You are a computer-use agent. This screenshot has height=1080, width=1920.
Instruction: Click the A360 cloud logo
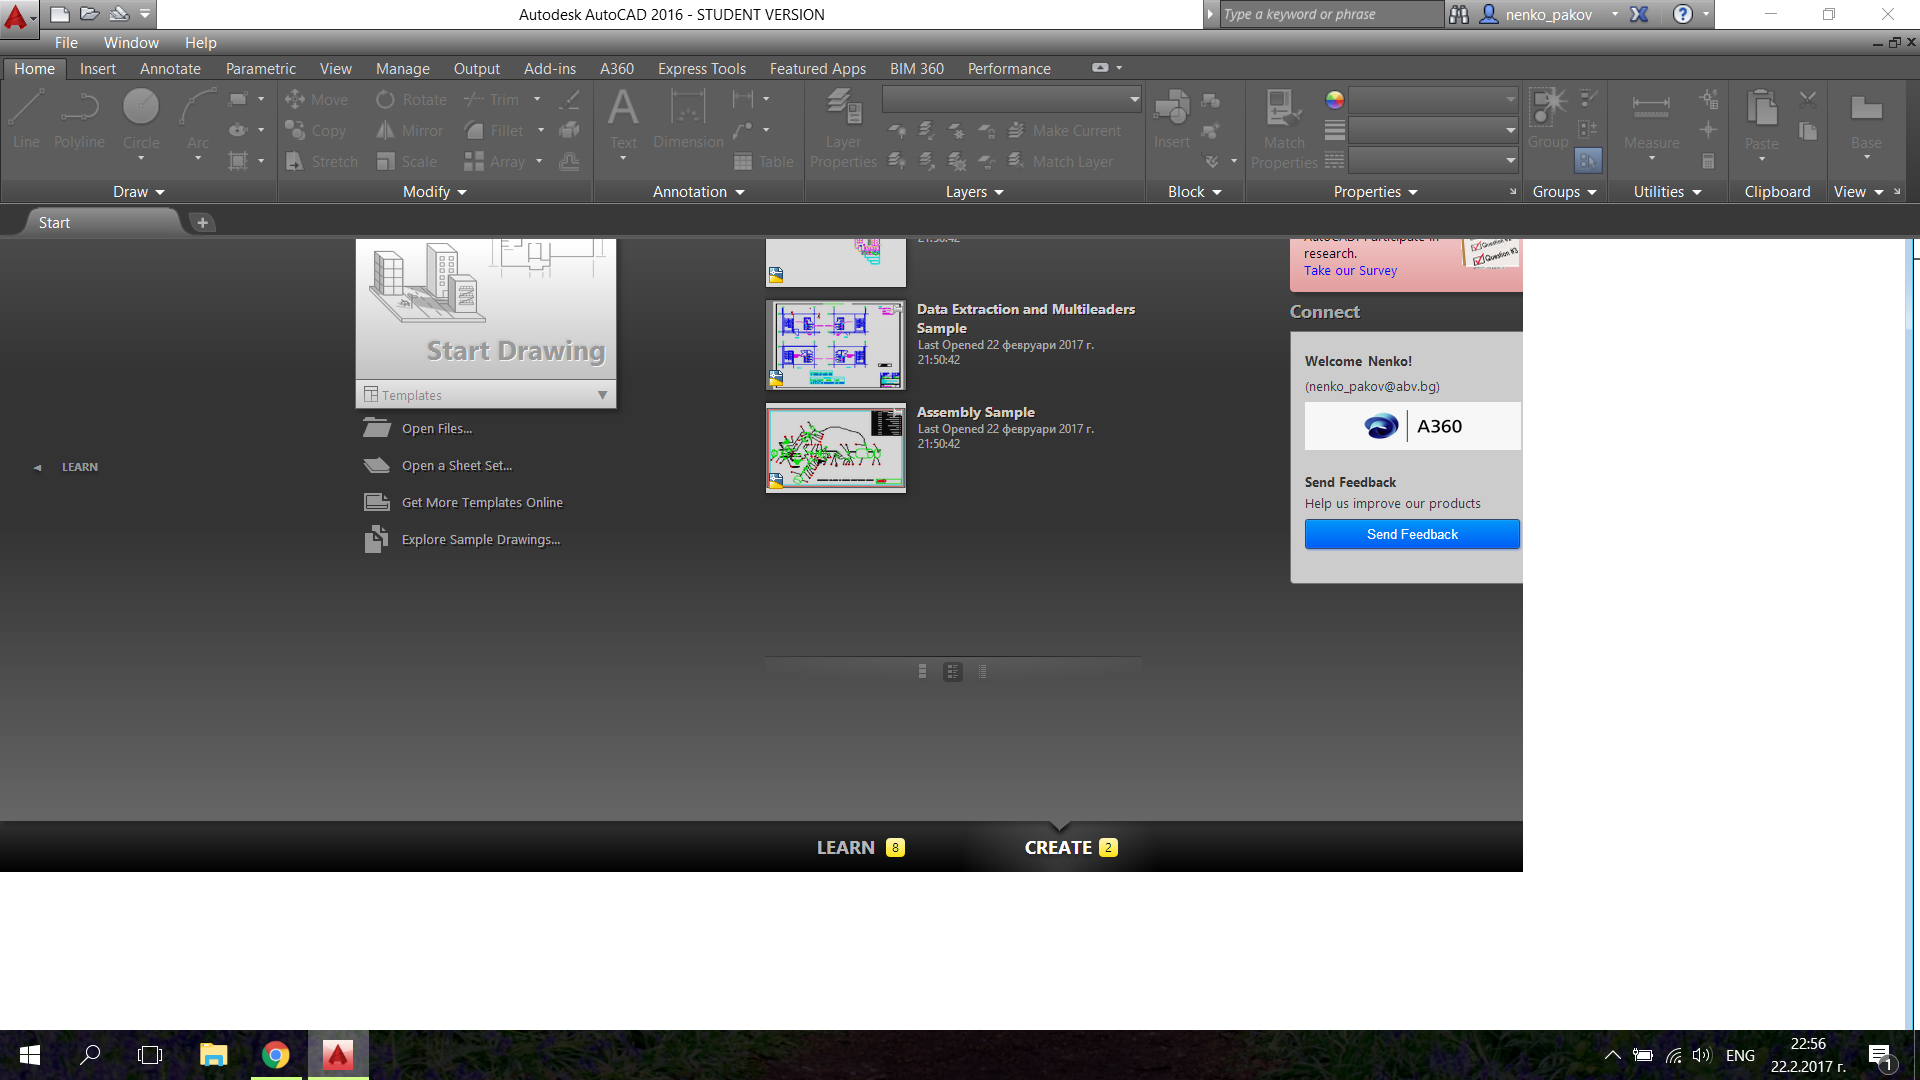coord(1381,426)
